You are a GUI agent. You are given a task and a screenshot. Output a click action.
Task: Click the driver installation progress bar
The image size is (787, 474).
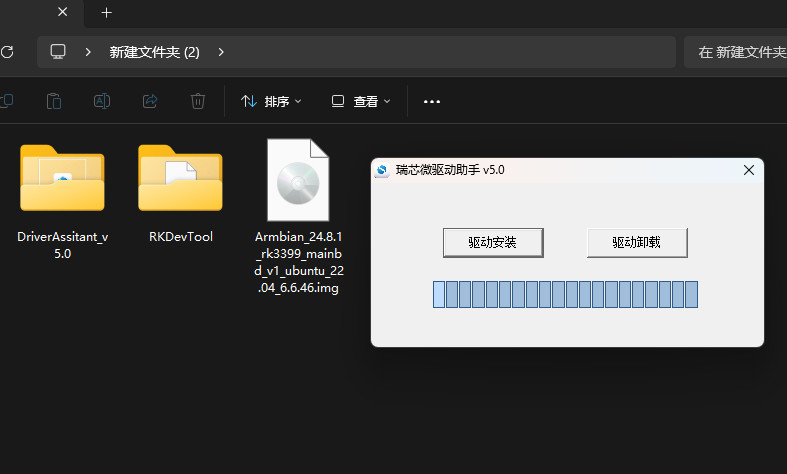click(565, 294)
